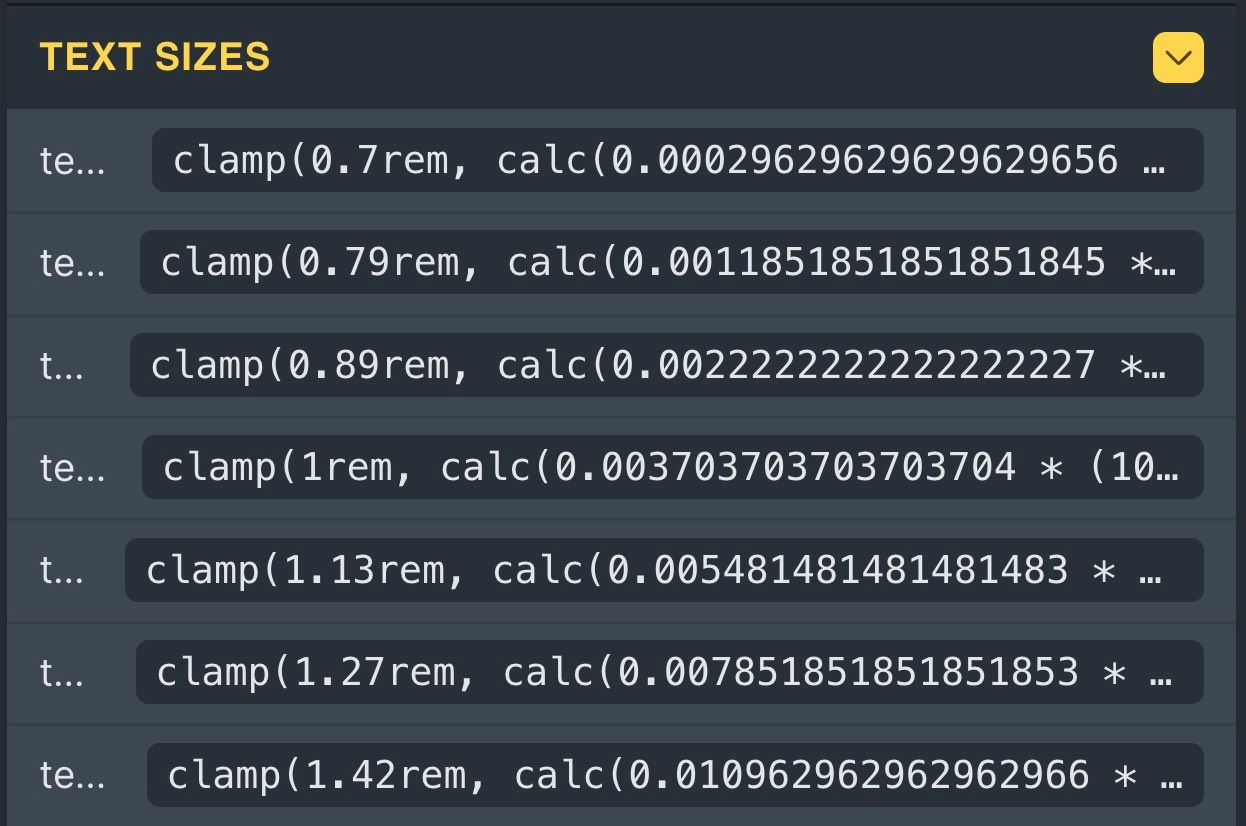This screenshot has width=1246, height=826.
Task: Click the truncated label beside the 1.13rem value
Action: [x=62, y=571]
